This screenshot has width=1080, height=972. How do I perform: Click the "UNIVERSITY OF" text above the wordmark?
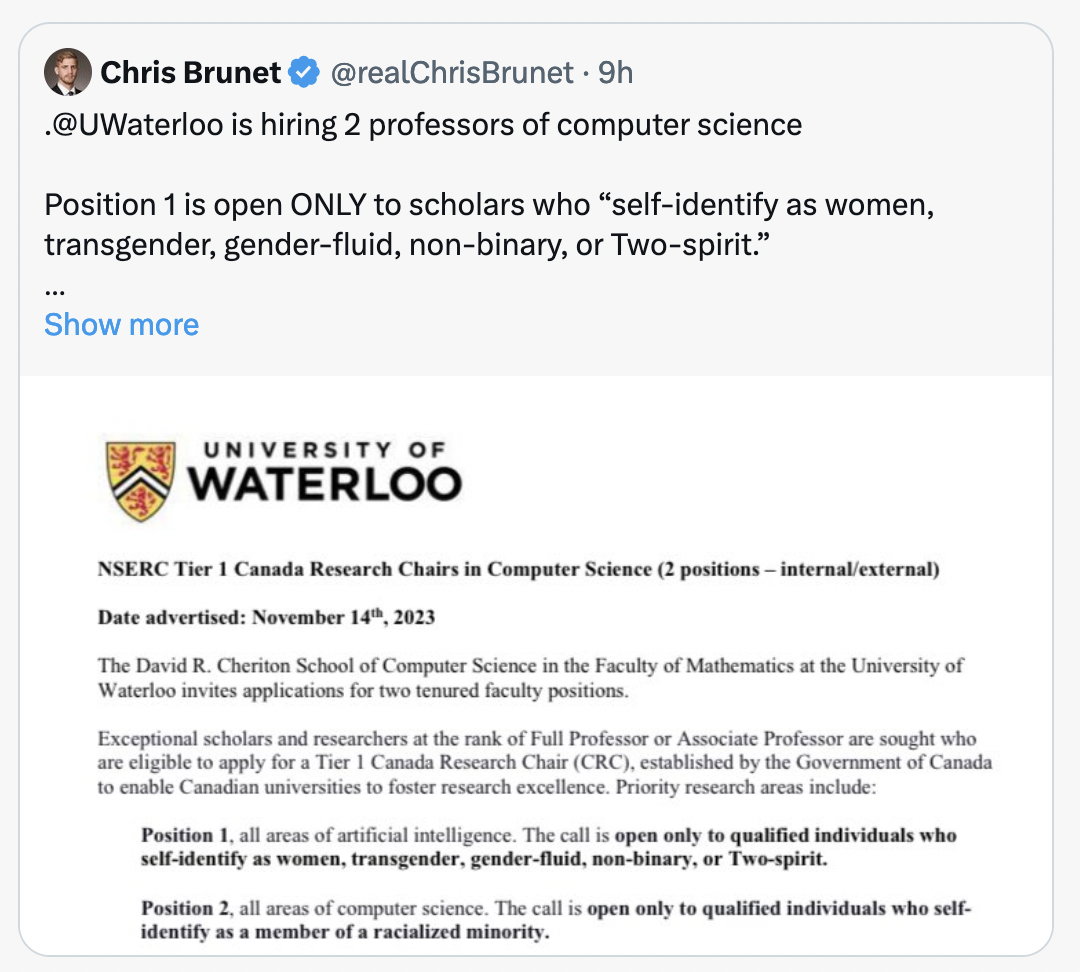(x=319, y=449)
